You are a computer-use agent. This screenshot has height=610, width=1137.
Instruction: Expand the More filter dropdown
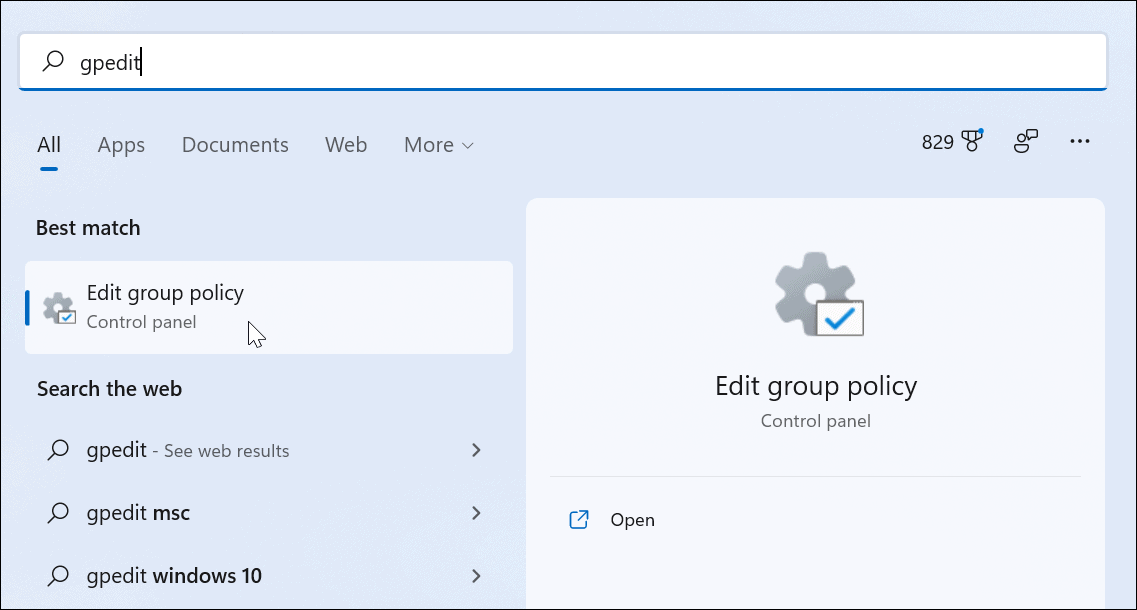pyautogui.click(x=439, y=145)
